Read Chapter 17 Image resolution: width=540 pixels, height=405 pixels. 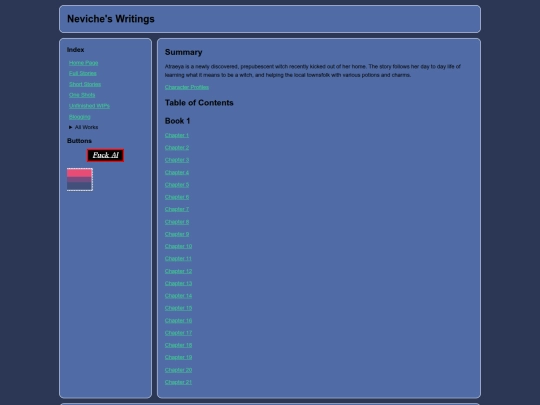(x=178, y=333)
